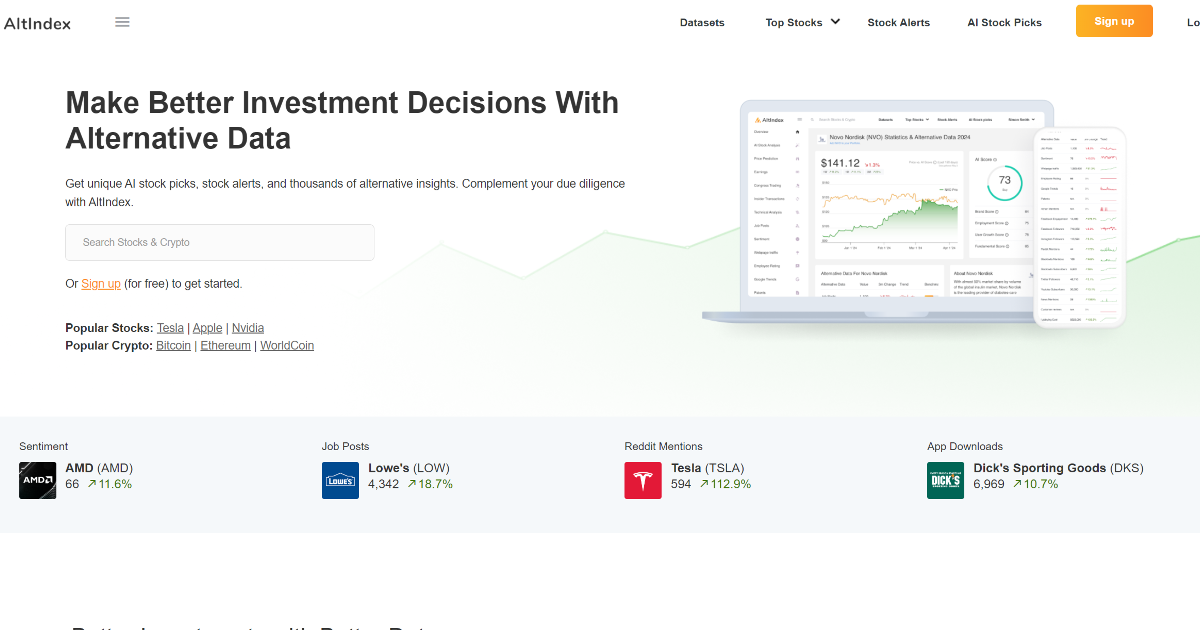Click the AltIndex logo
The height and width of the screenshot is (630, 1200).
point(38,22)
